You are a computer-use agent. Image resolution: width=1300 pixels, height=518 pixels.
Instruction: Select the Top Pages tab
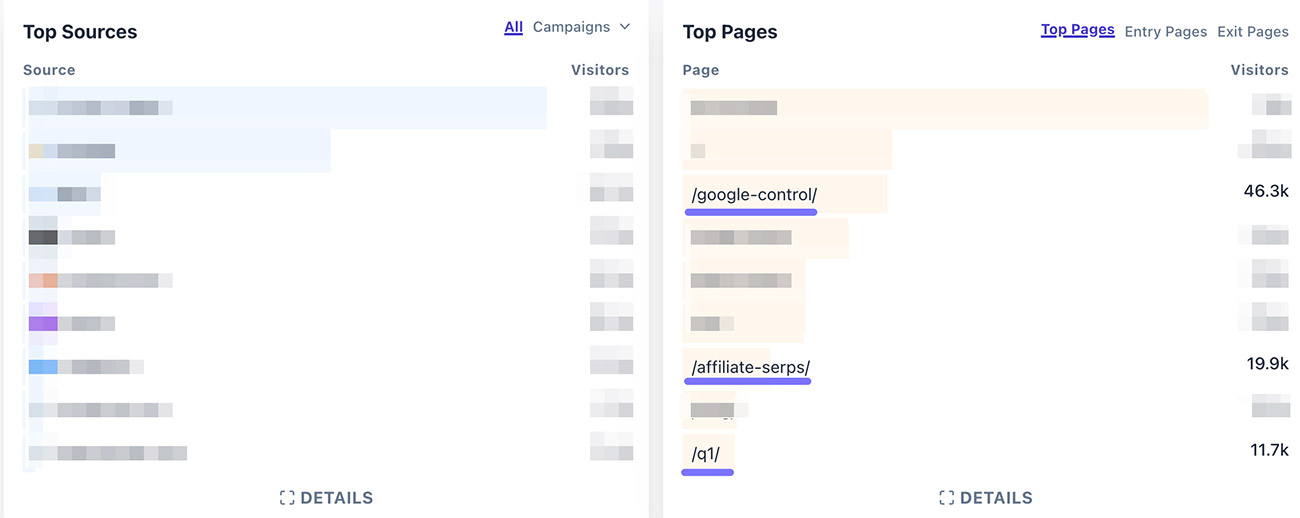pos(1078,30)
